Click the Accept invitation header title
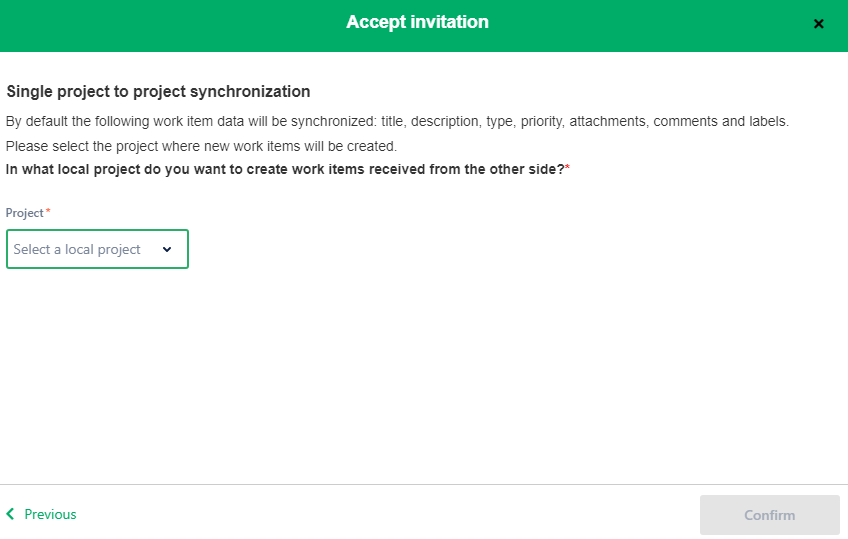 pyautogui.click(x=417, y=22)
